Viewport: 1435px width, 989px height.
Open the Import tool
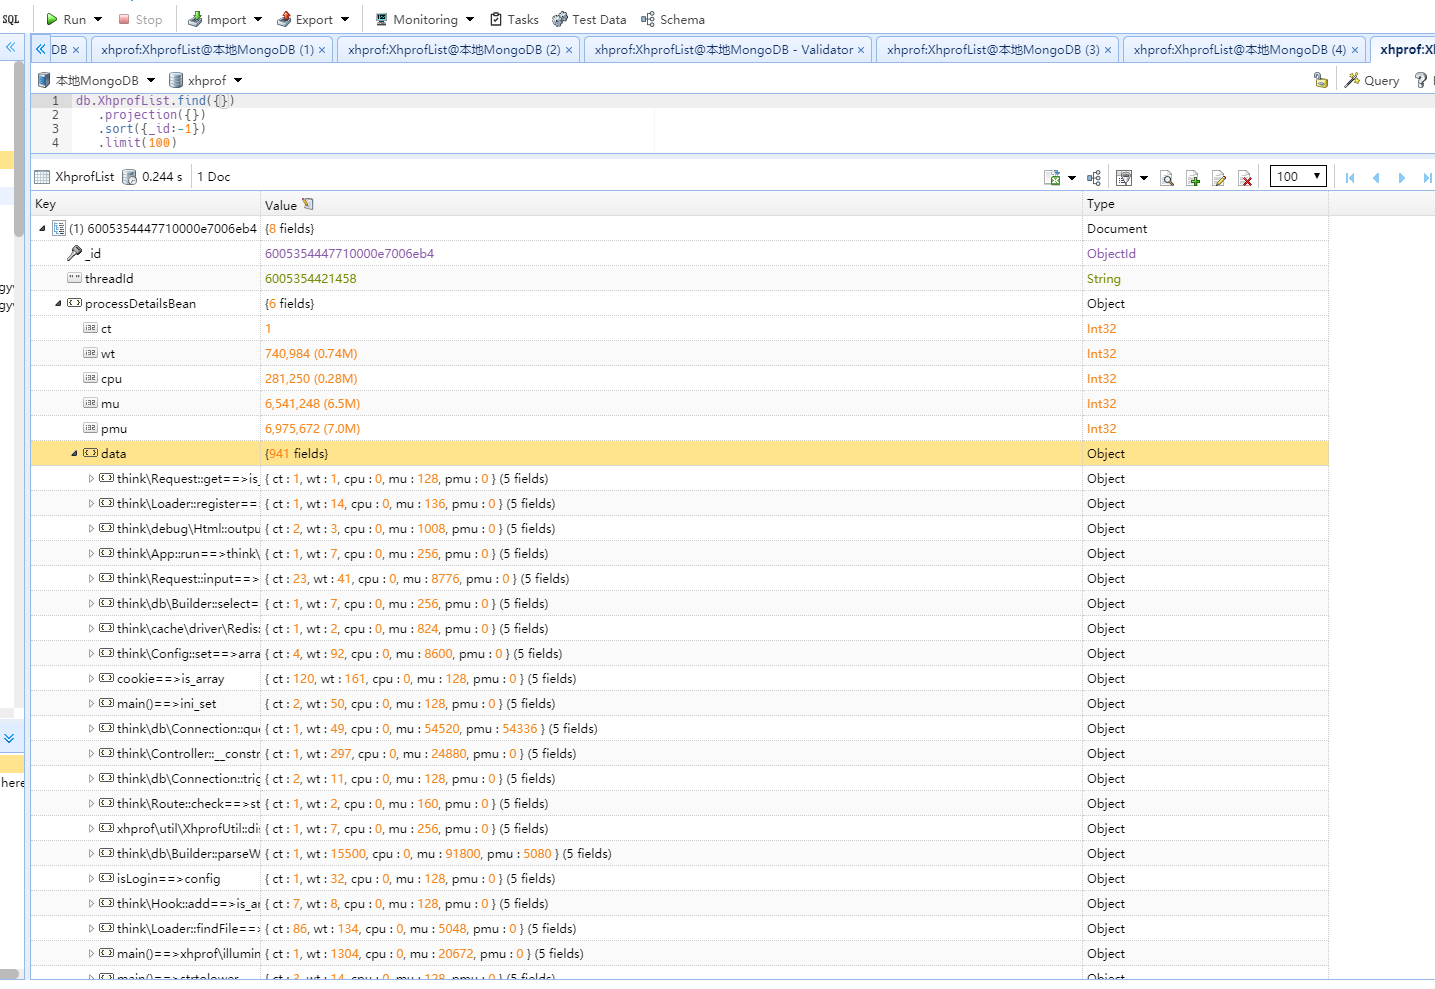tap(217, 19)
